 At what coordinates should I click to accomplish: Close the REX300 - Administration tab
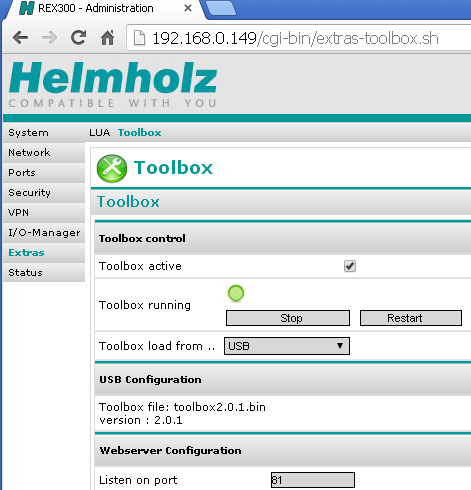click(188, 8)
